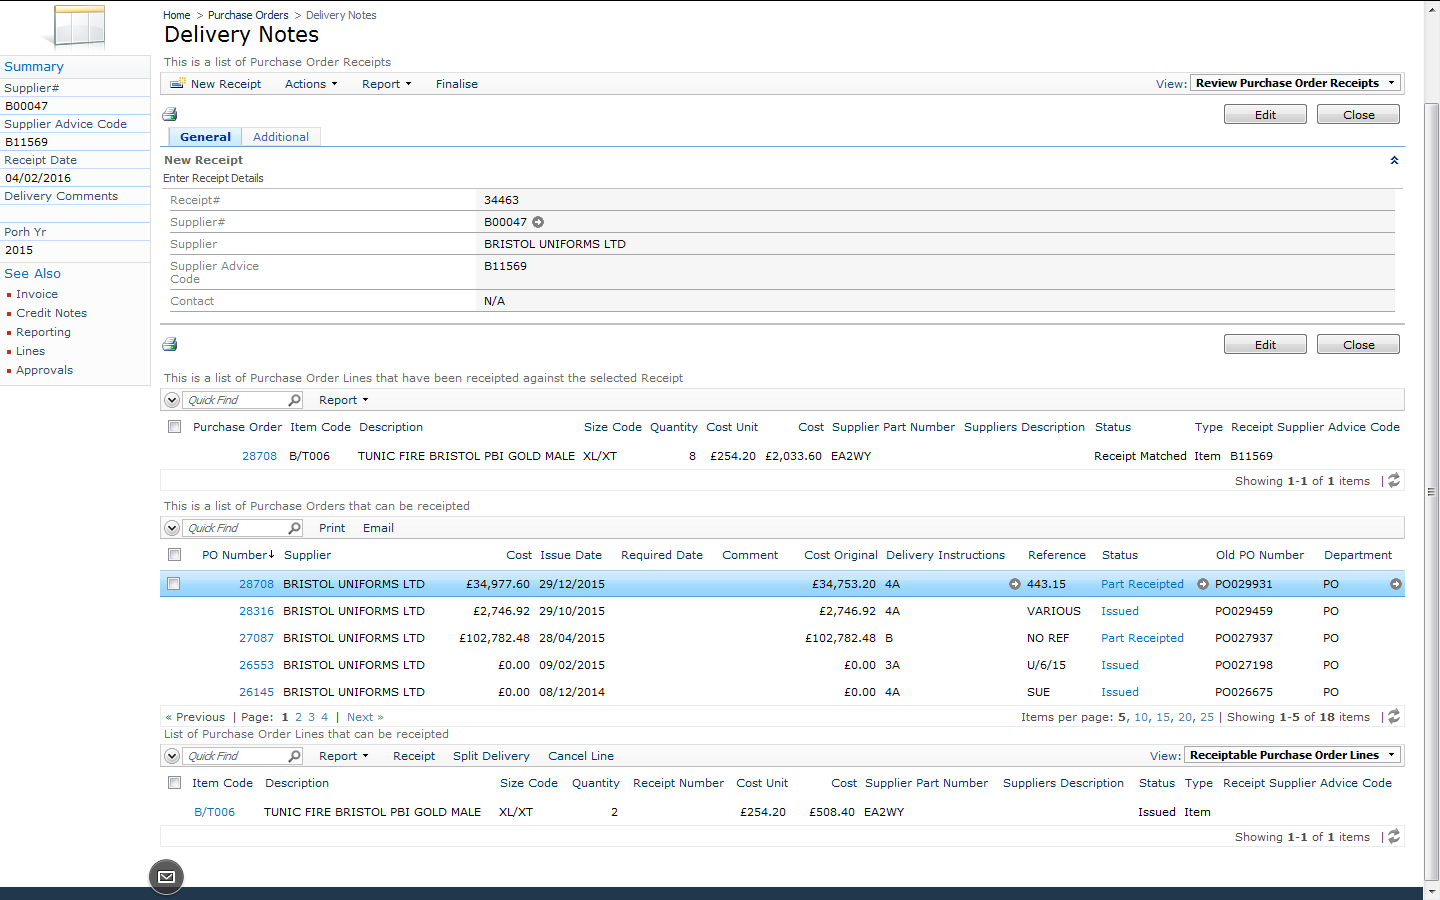Screen dimensions: 1440x900
Task: Select all receiptable order lines checkbox
Action: click(x=175, y=783)
